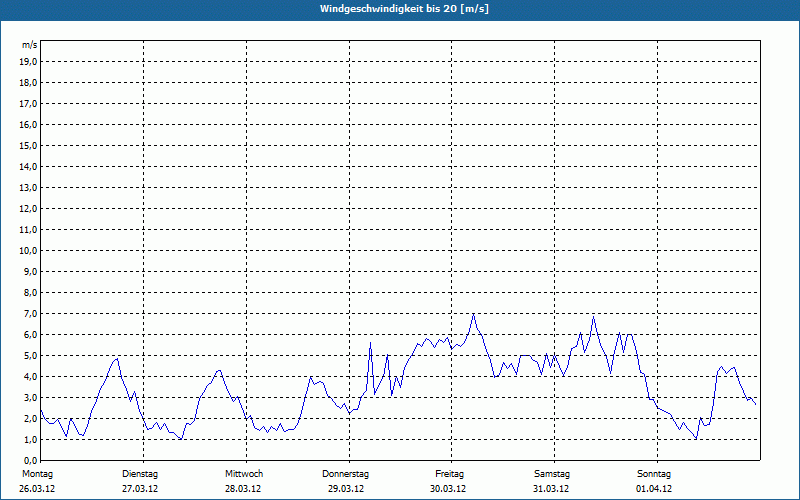Click the date '26.03.12'
800x500 pixels.
click(37, 489)
